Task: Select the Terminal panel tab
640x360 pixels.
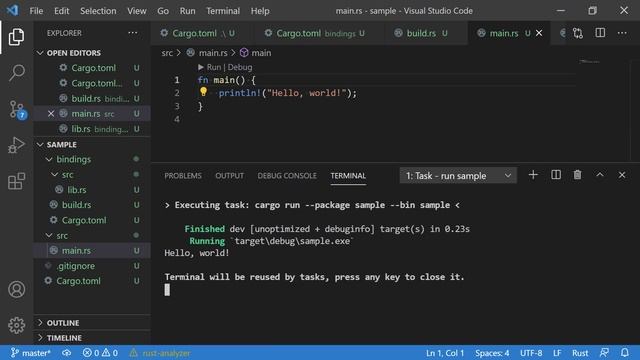Action: pos(348,176)
